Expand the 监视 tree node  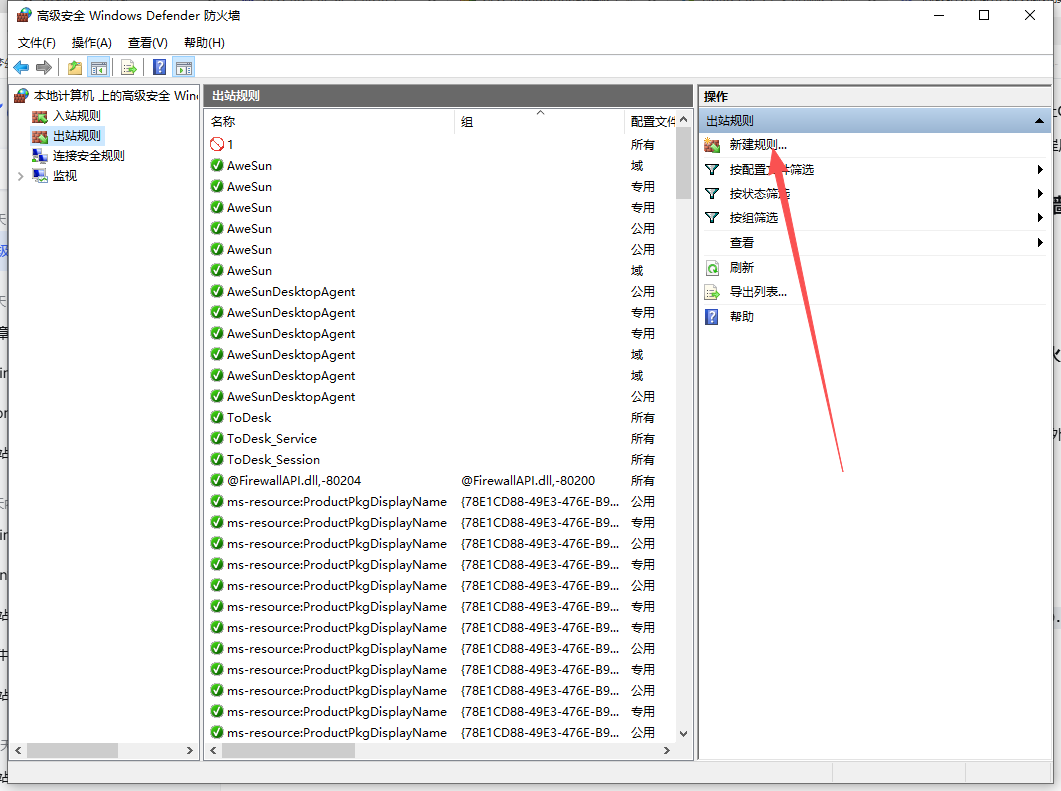click(x=21, y=176)
